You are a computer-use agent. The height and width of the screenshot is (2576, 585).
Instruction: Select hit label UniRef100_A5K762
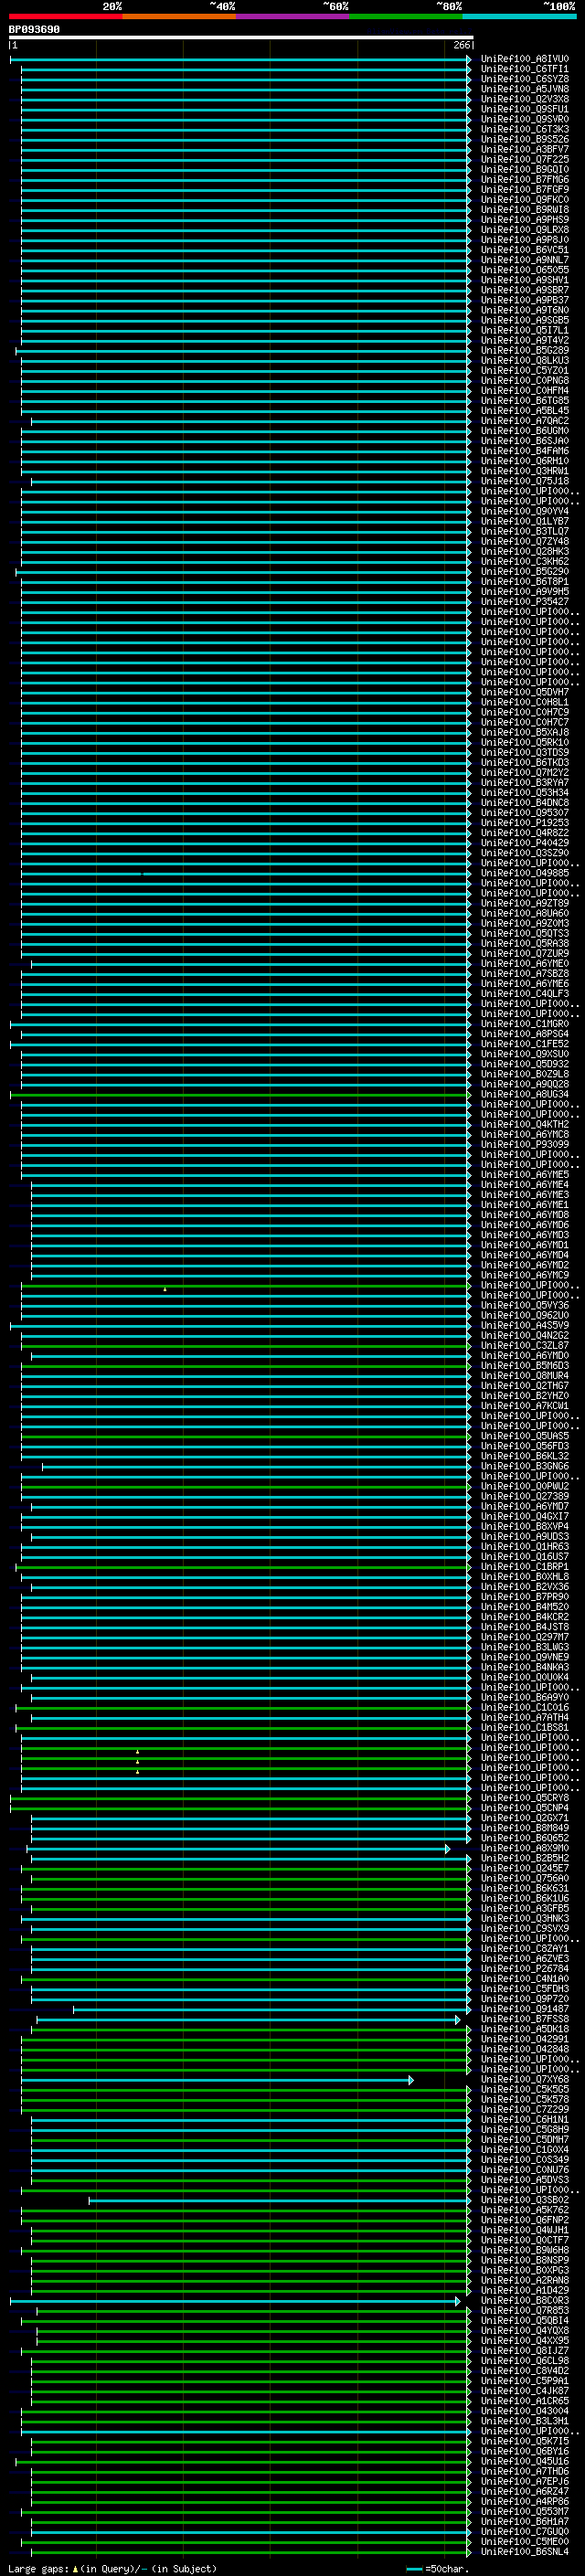click(x=525, y=2210)
